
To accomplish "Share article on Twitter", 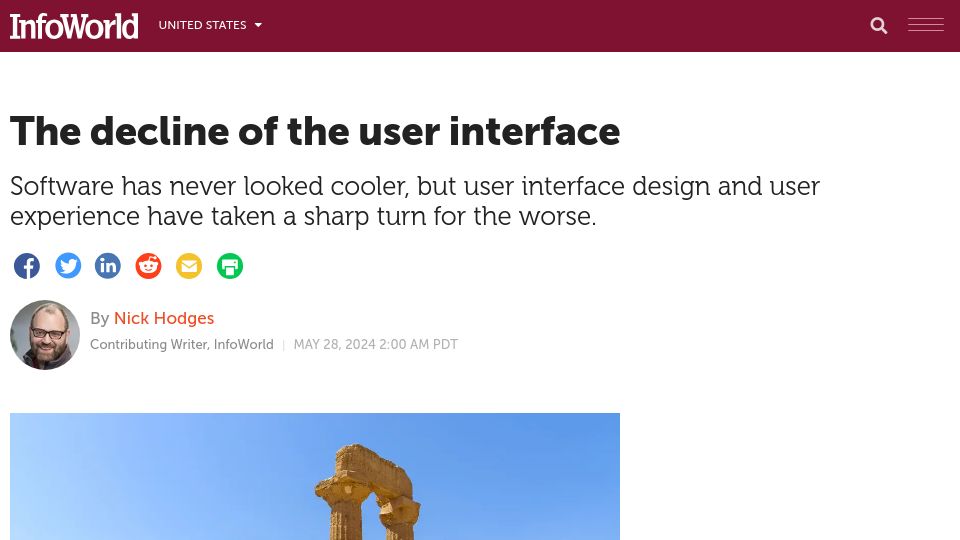I will coord(68,266).
